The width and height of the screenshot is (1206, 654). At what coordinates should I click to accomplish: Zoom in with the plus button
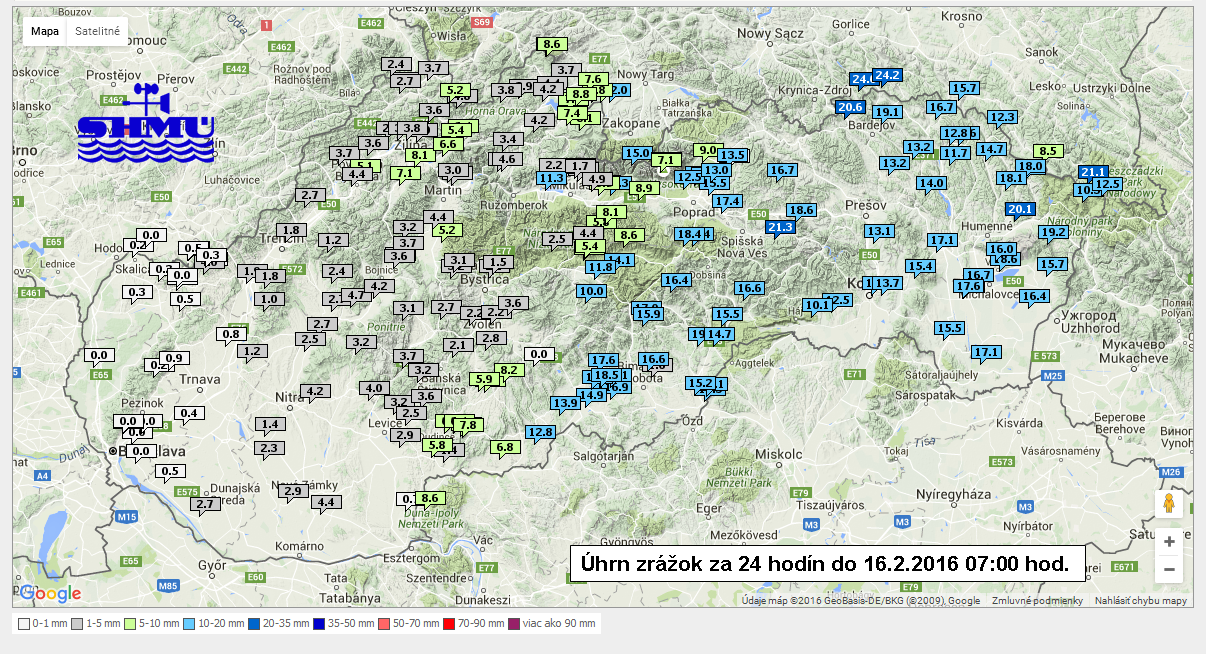point(1168,542)
